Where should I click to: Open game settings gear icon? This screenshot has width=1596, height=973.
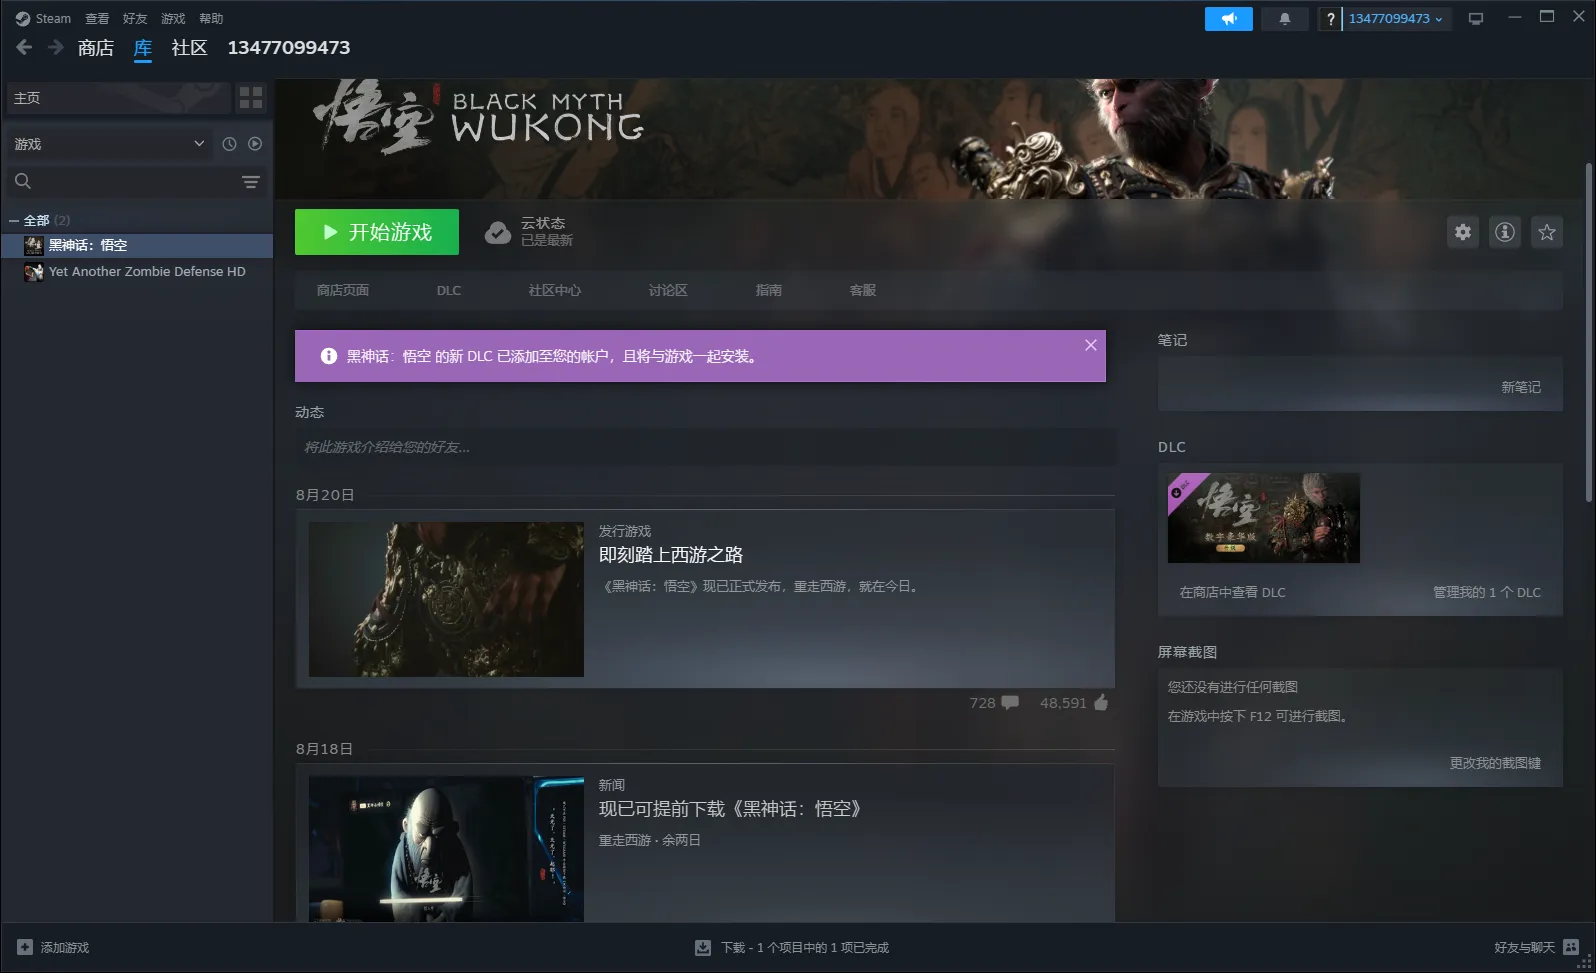click(x=1462, y=232)
